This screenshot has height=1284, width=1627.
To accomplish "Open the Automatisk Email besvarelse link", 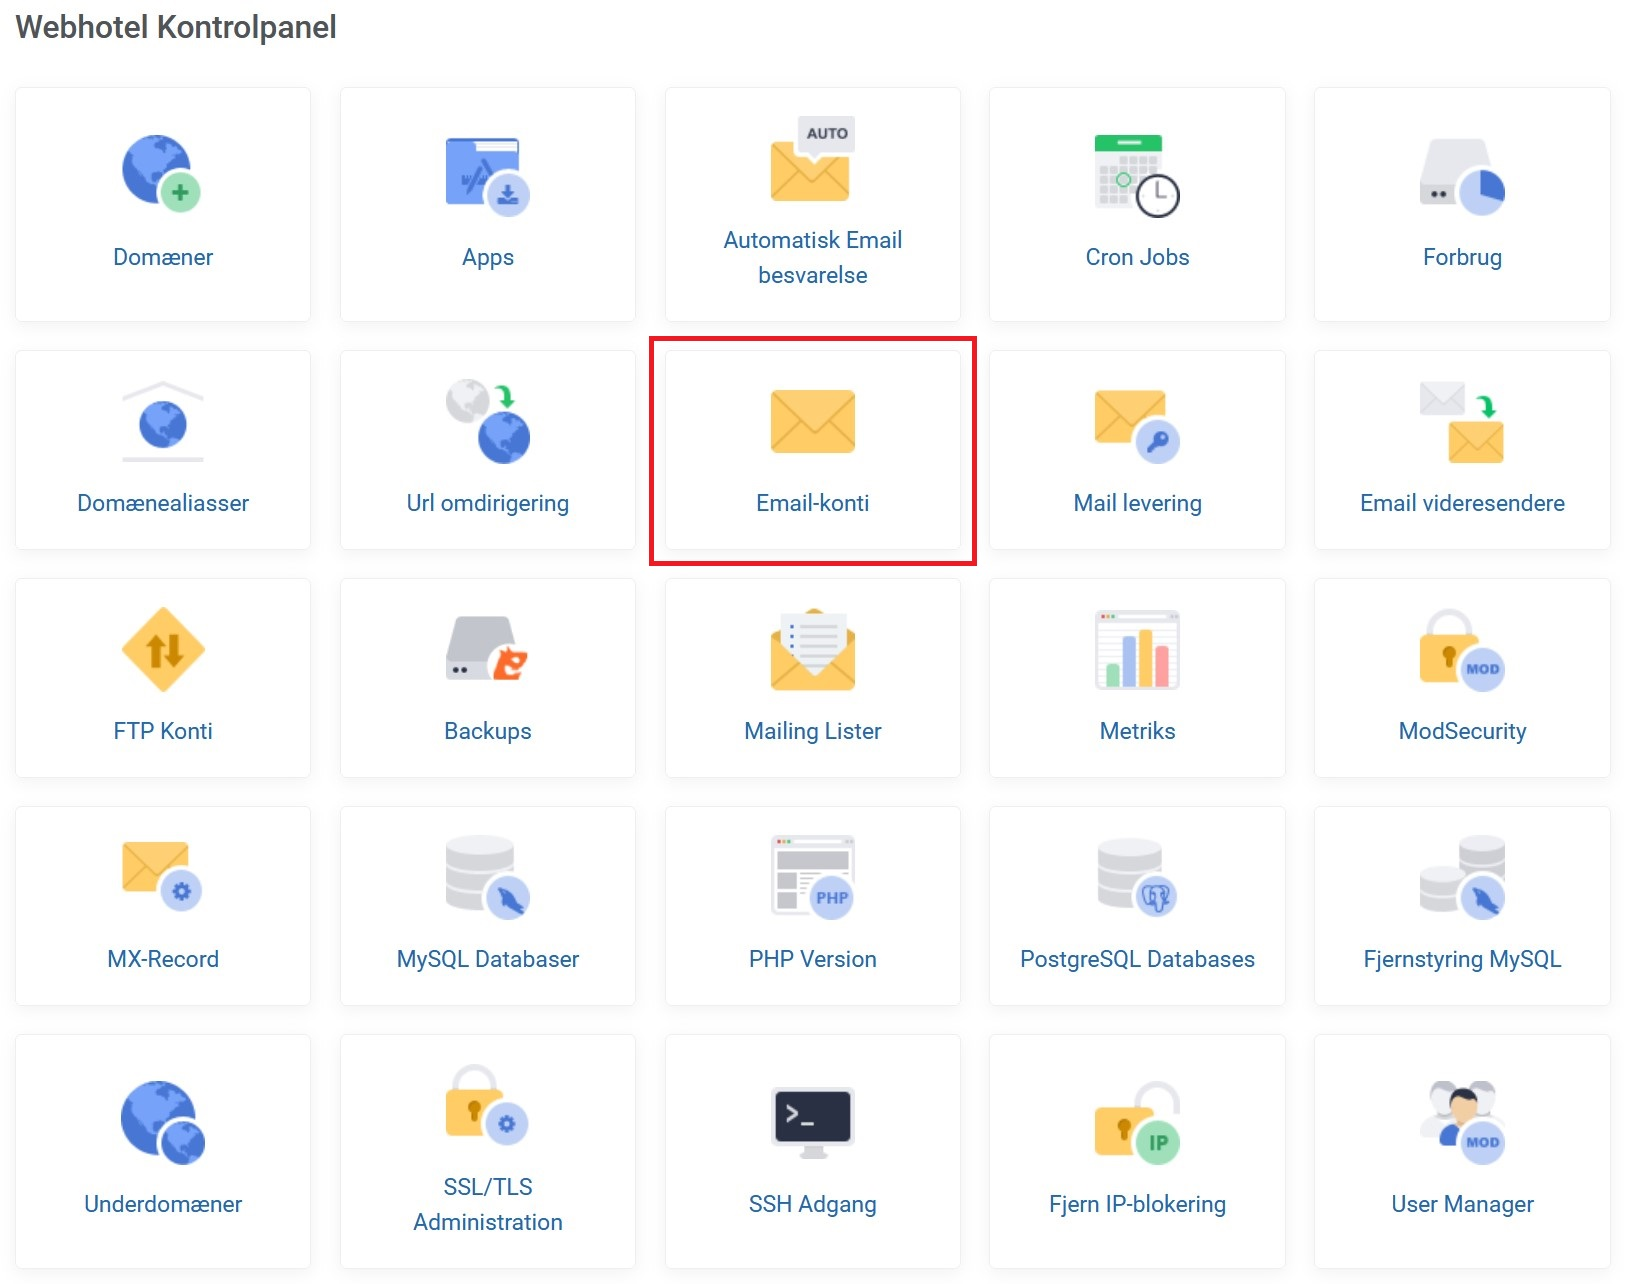I will pyautogui.click(x=812, y=257).
